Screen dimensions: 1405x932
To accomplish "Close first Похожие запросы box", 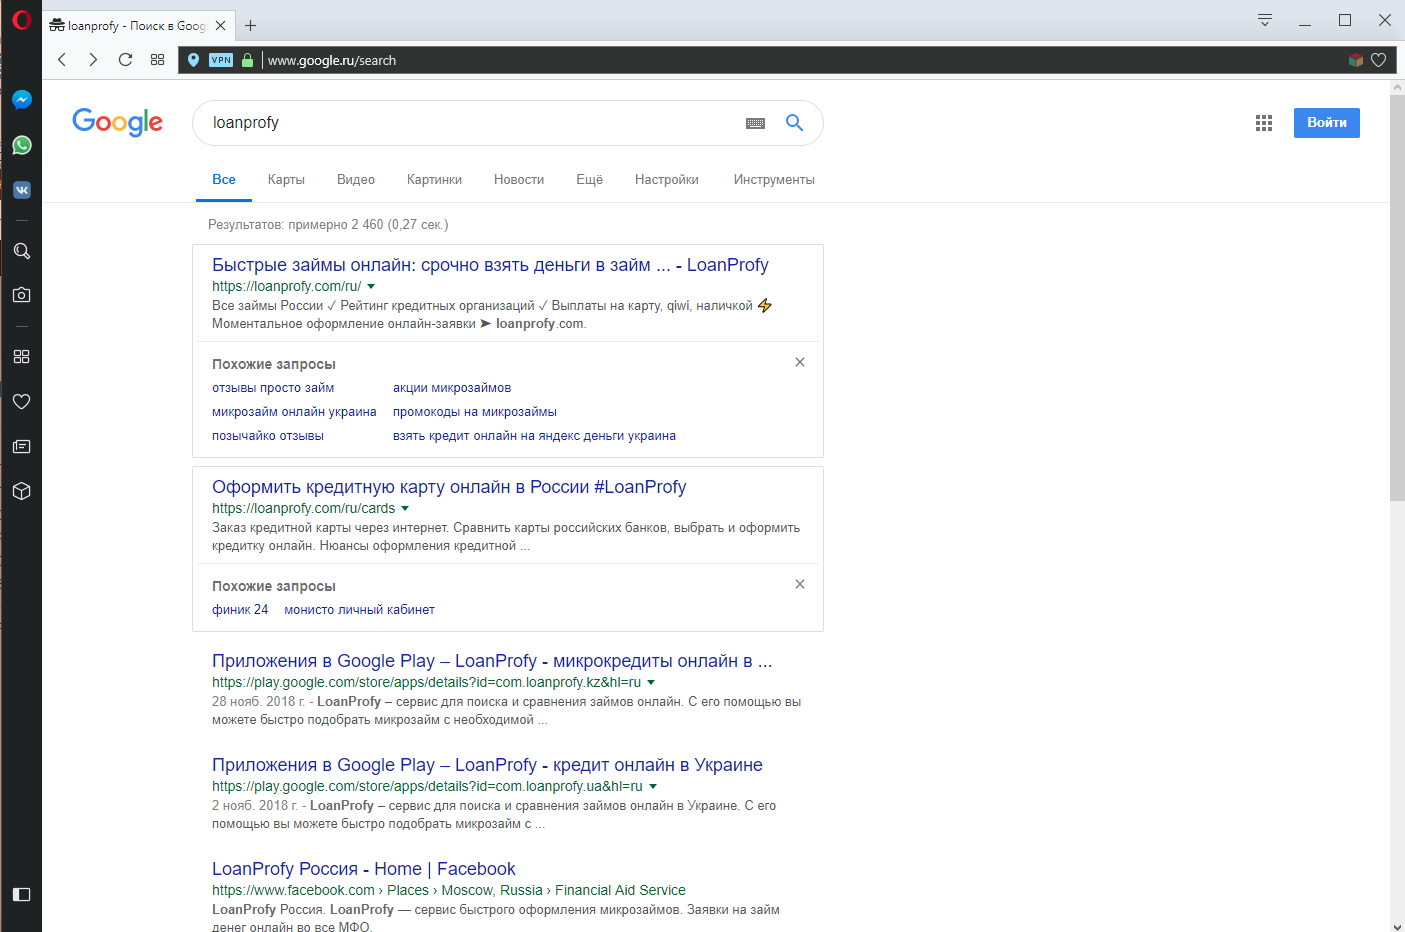I will pos(800,362).
